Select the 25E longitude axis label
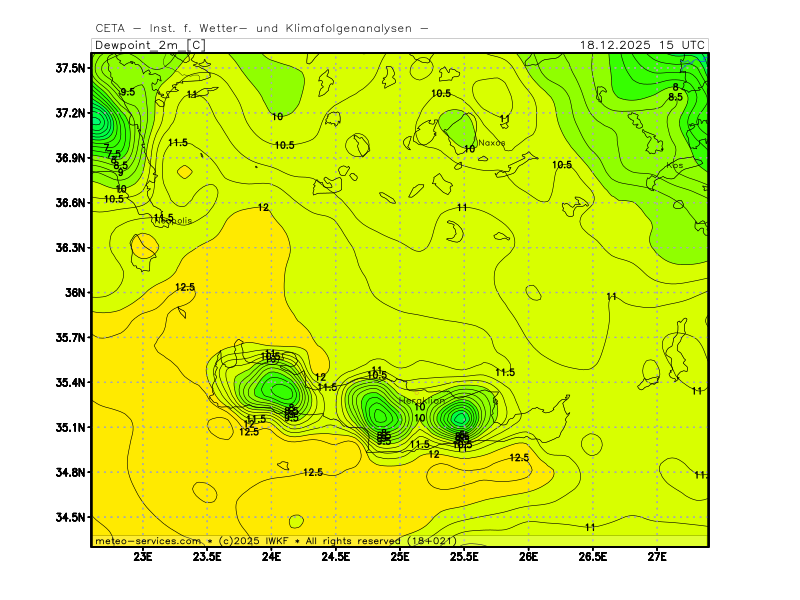Image resolution: width=800 pixels, height=600 pixels. click(x=400, y=556)
